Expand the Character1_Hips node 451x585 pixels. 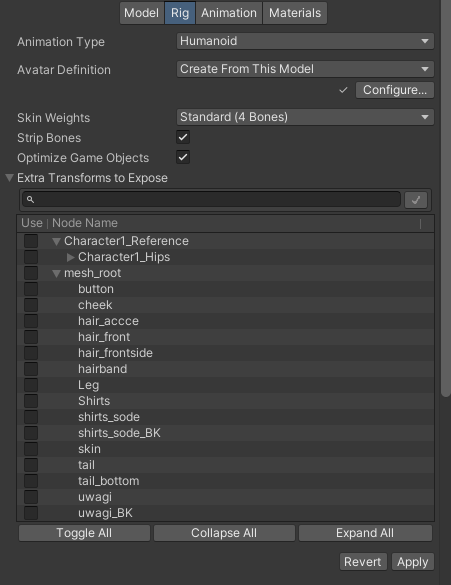coord(71,257)
